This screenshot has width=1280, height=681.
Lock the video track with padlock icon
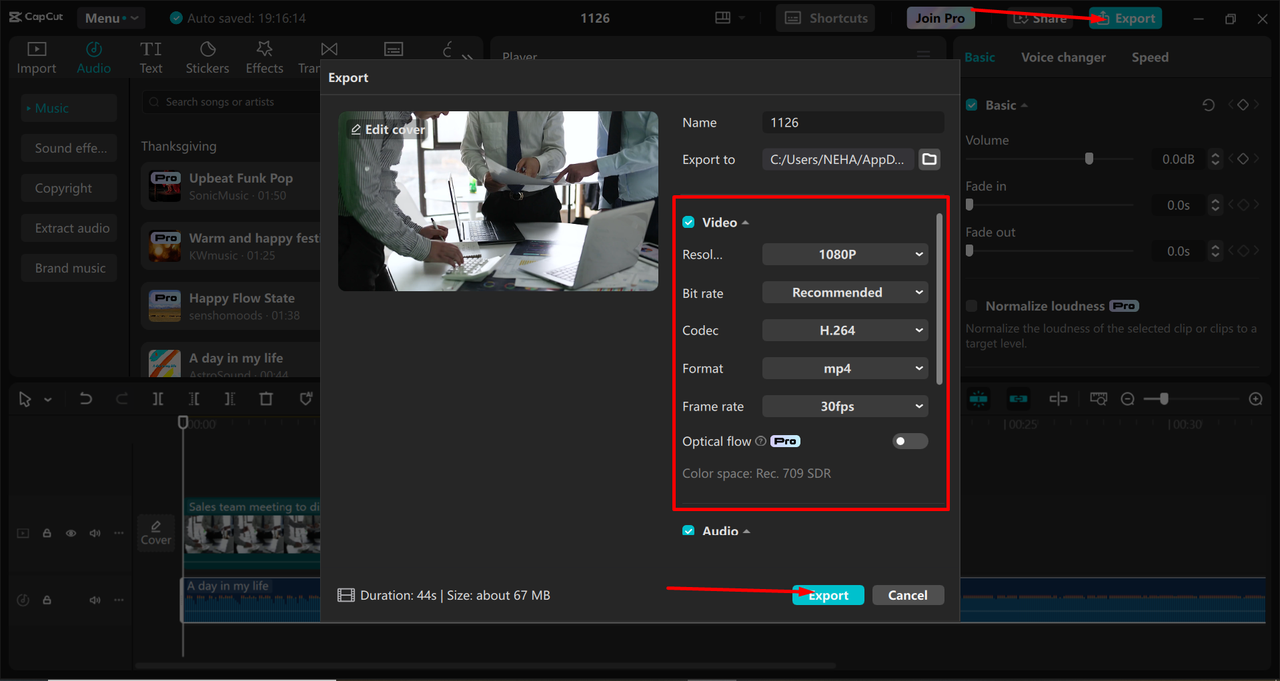(47, 534)
